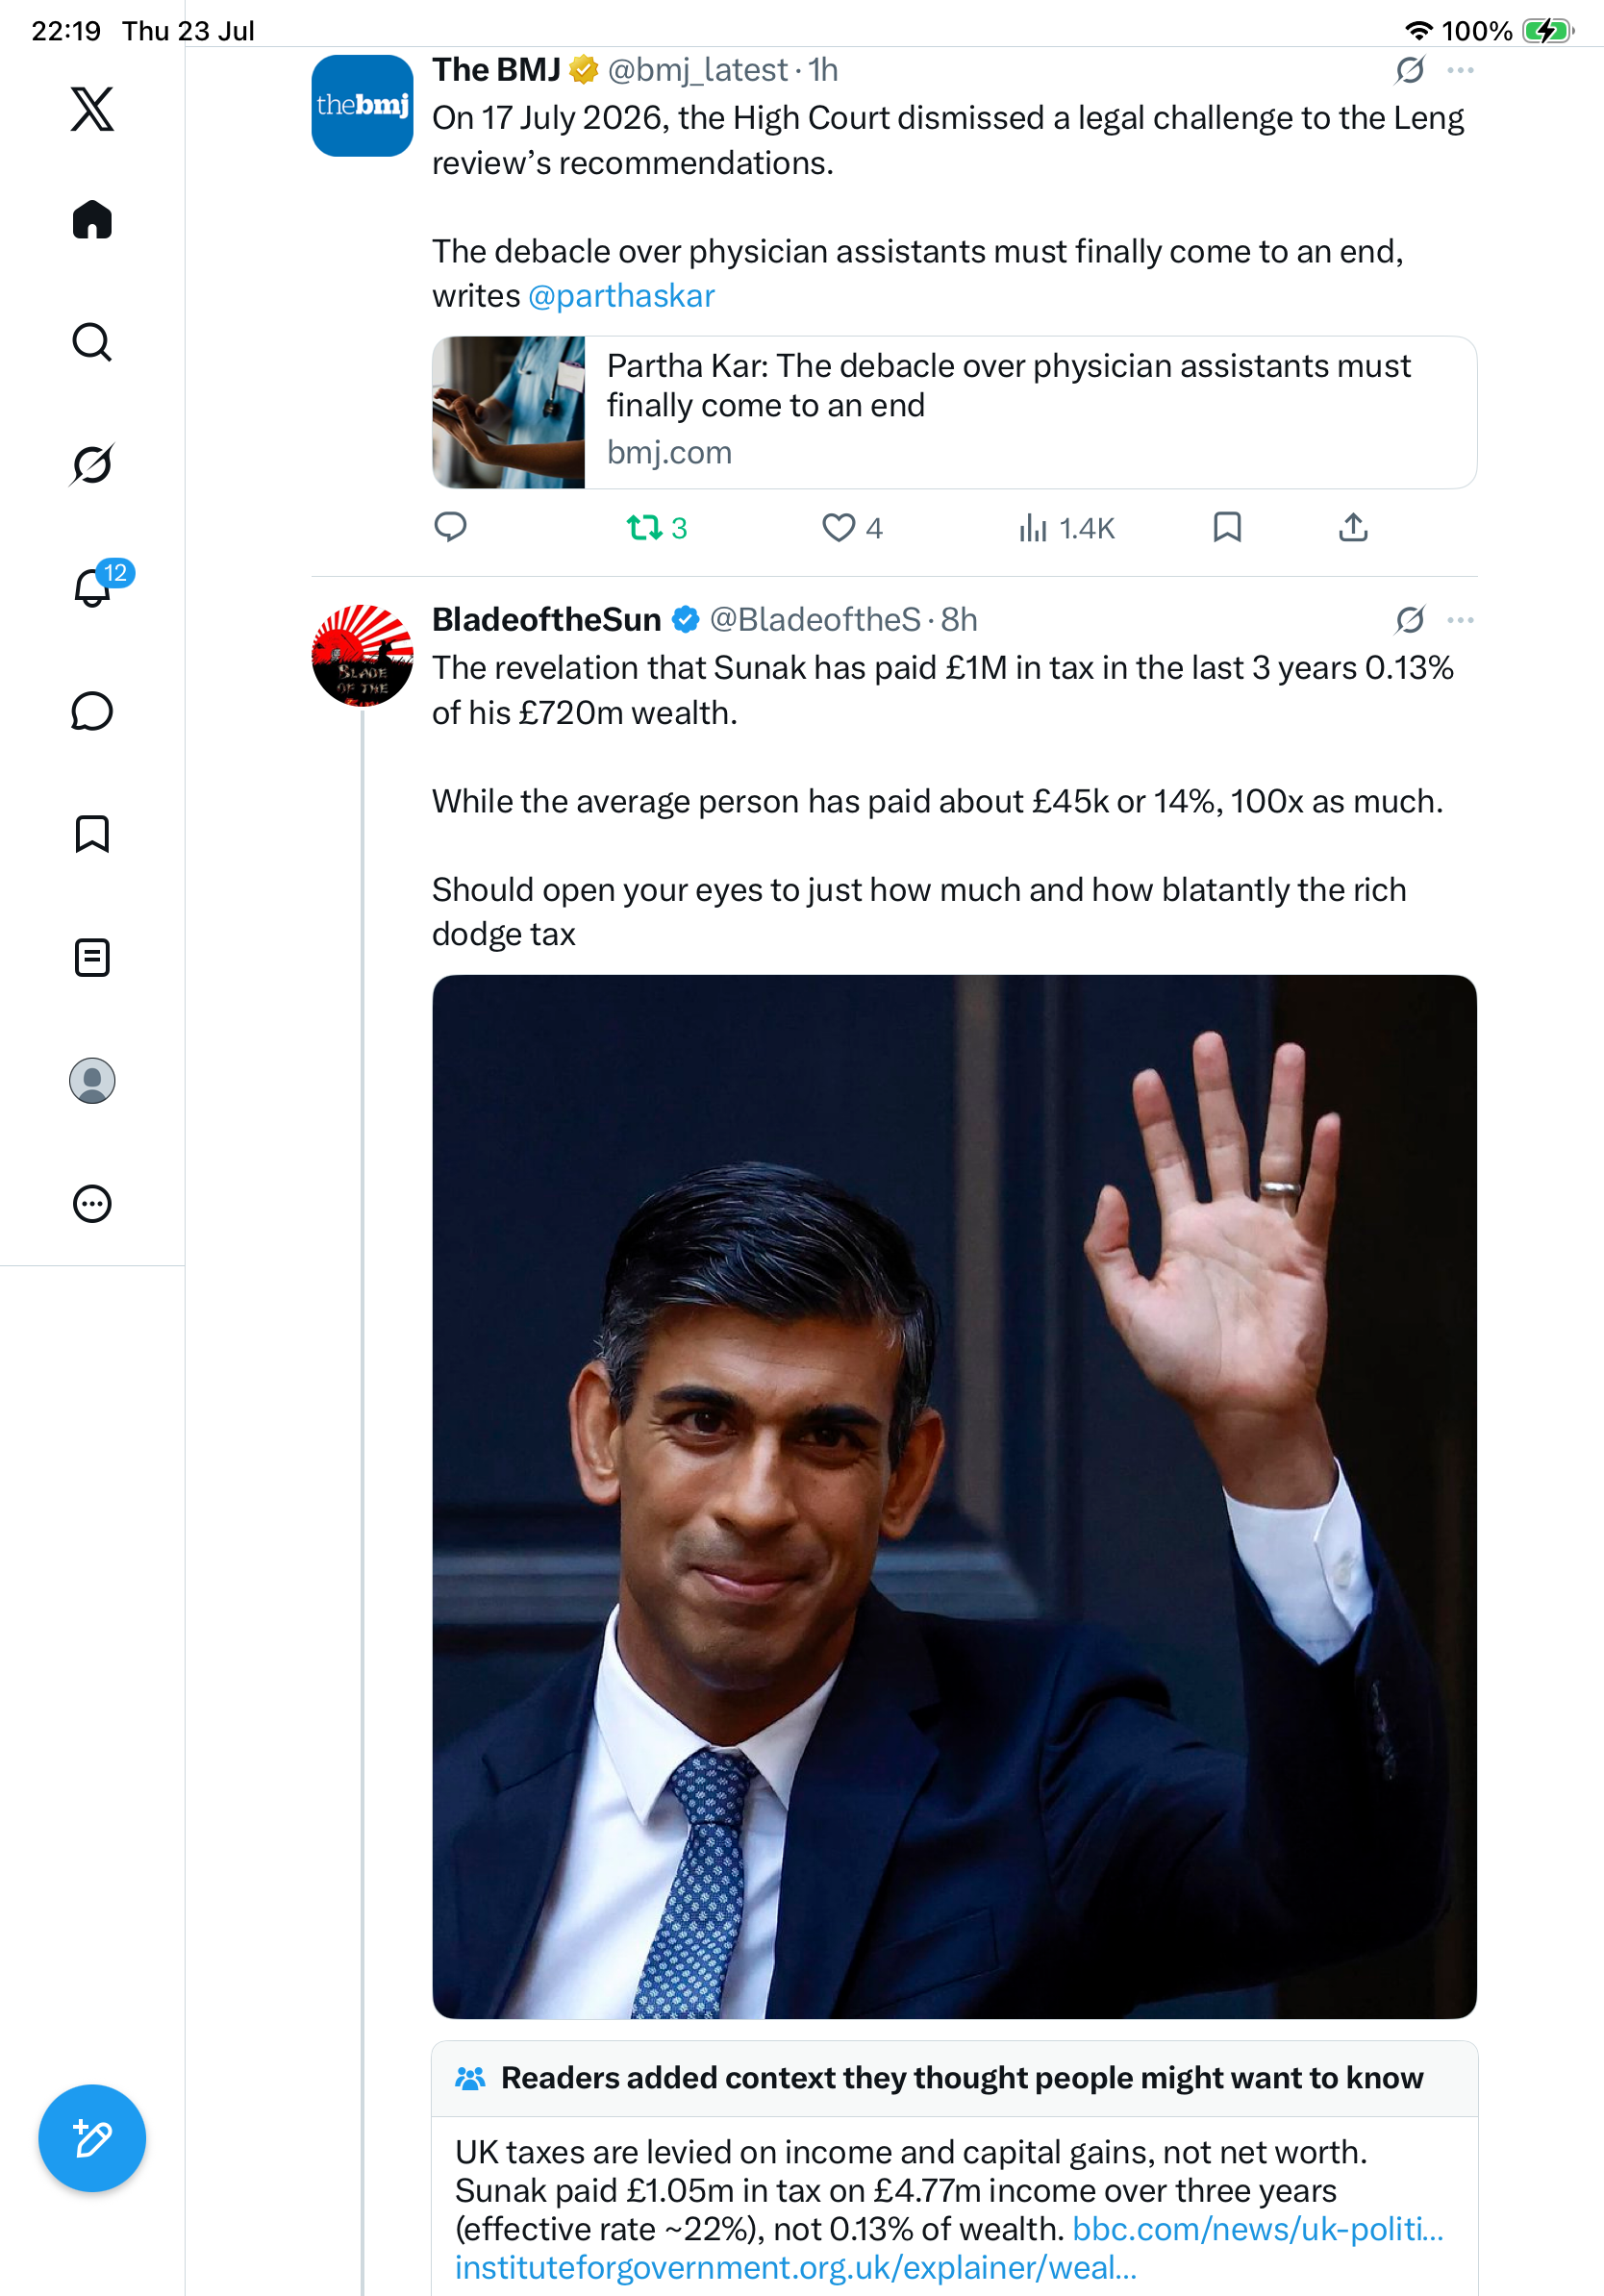This screenshot has width=1604, height=2296.
Task: Open the instituteforgovernment.org.uk context link
Action: point(796,2267)
